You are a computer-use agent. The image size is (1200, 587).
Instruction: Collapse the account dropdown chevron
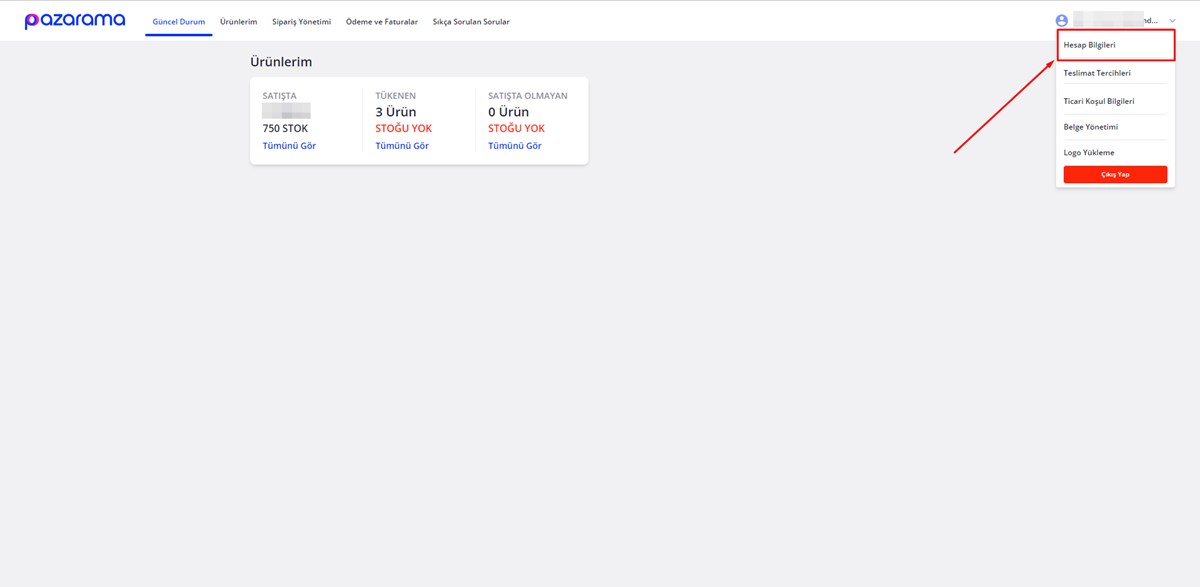1172,21
